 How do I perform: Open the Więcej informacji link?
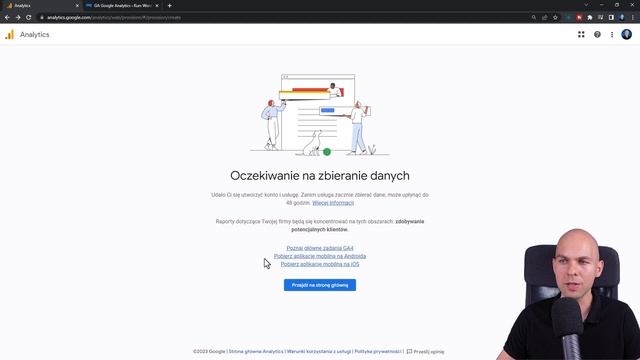(333, 203)
